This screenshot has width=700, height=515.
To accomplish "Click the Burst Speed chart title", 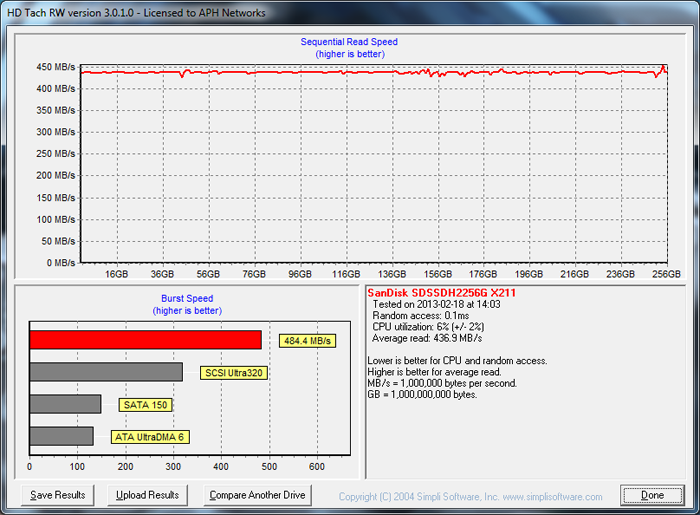I will pyautogui.click(x=187, y=298).
